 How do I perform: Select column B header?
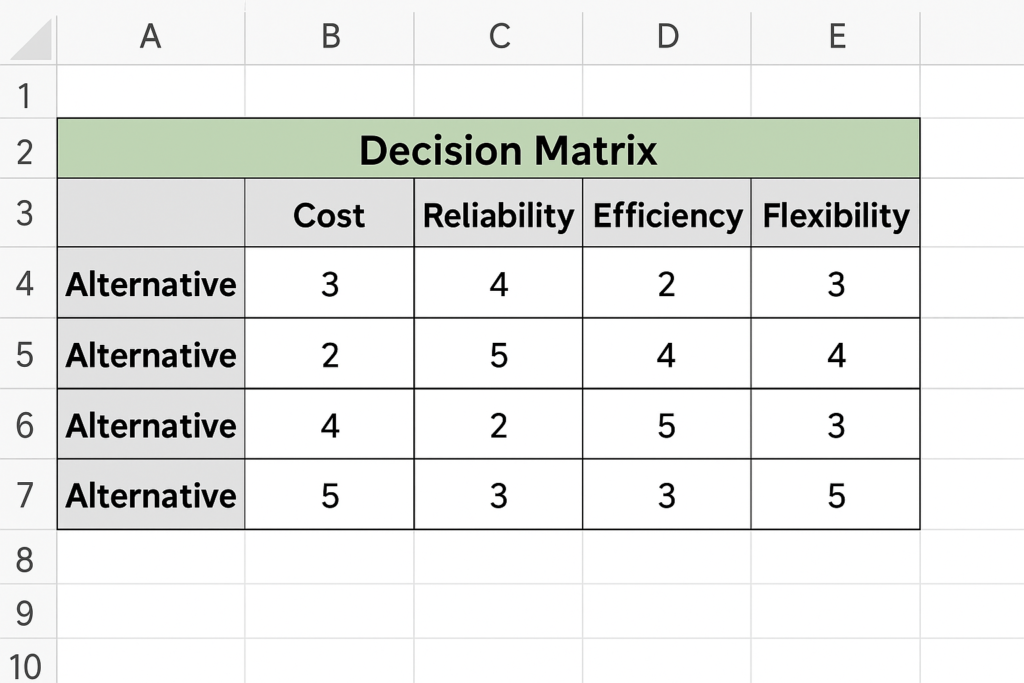click(330, 37)
